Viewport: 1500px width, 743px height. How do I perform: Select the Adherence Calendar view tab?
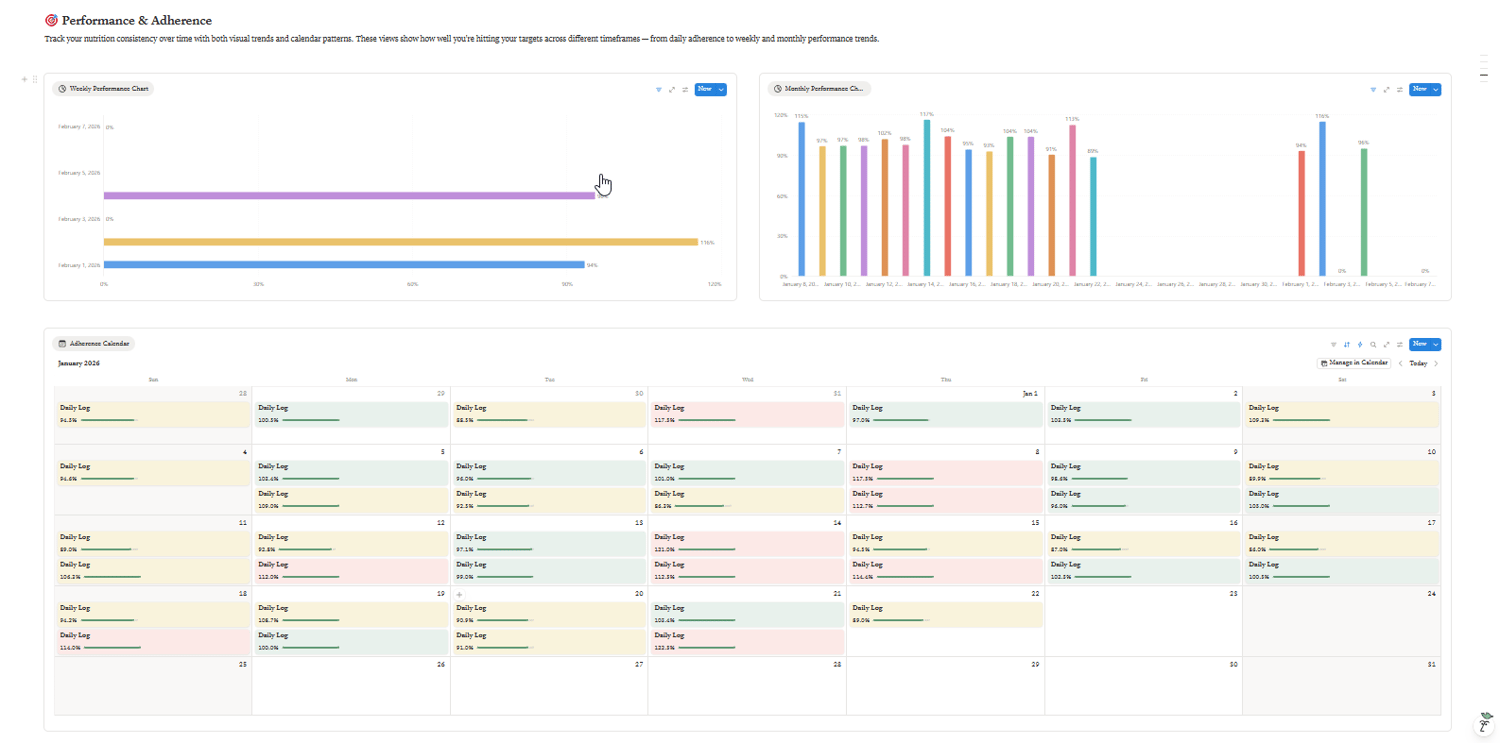tap(94, 344)
